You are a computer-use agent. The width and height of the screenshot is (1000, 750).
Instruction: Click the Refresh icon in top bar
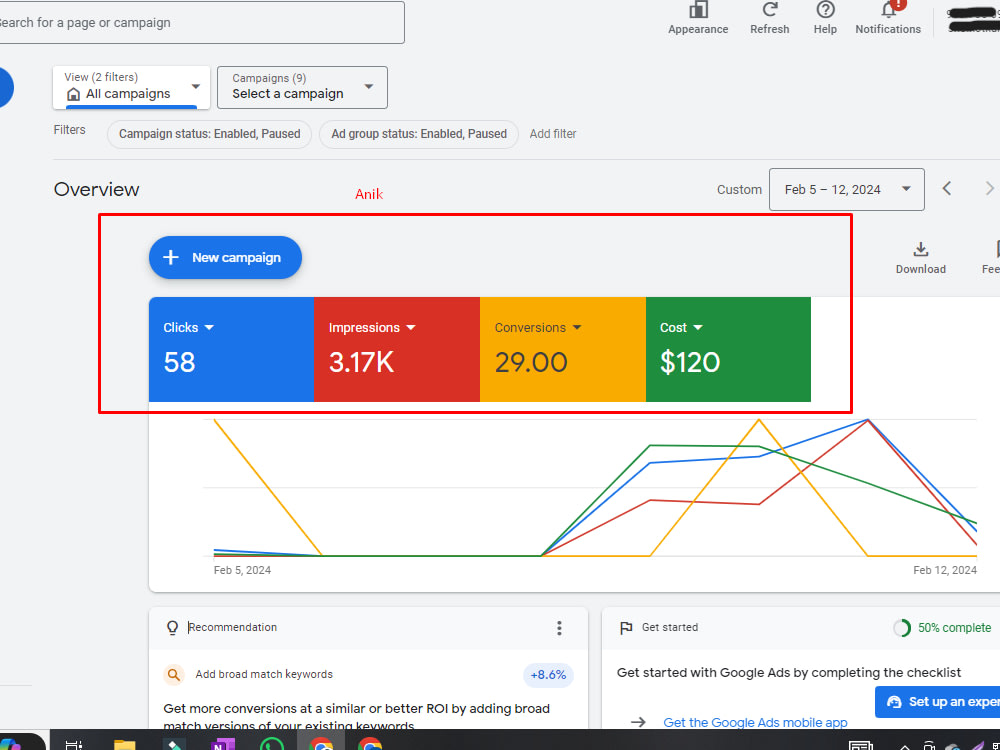[x=770, y=10]
